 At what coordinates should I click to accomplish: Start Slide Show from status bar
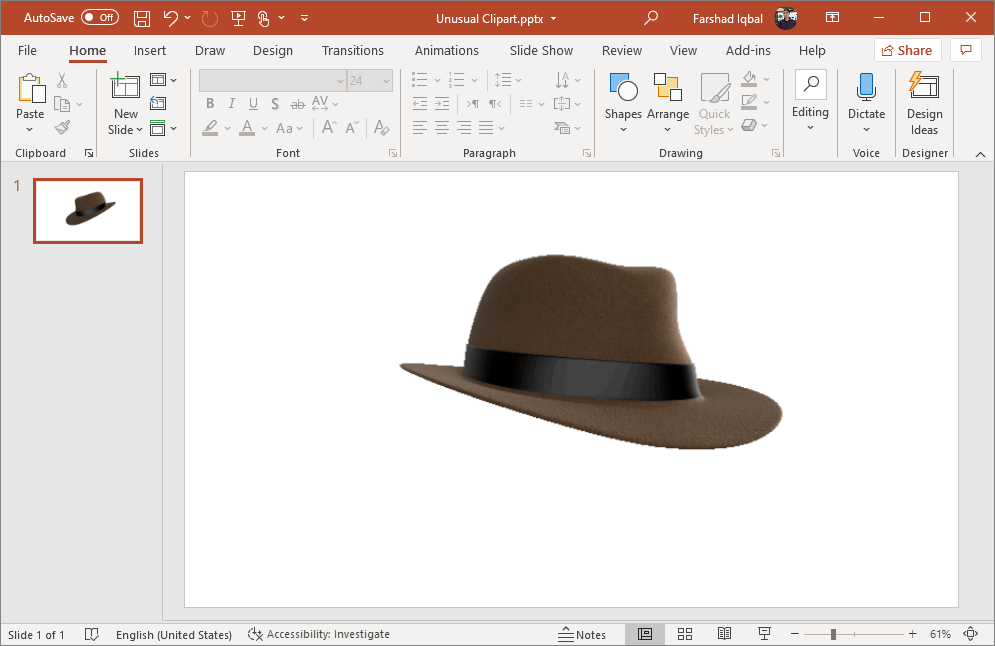point(764,634)
